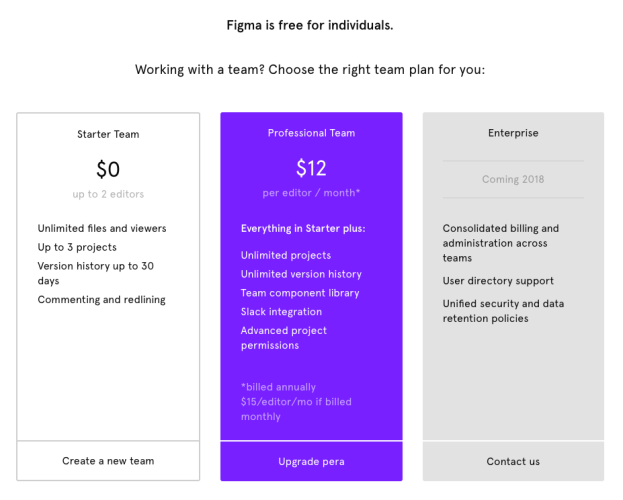Select the Starter Team plan title
Viewport: 623px width, 500px height.
click(108, 134)
